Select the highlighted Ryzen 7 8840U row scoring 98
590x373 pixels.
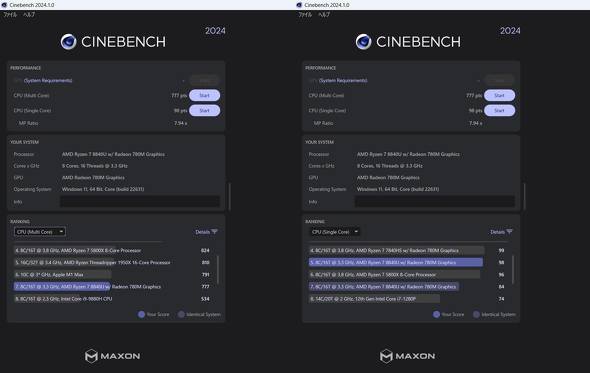tap(408, 262)
